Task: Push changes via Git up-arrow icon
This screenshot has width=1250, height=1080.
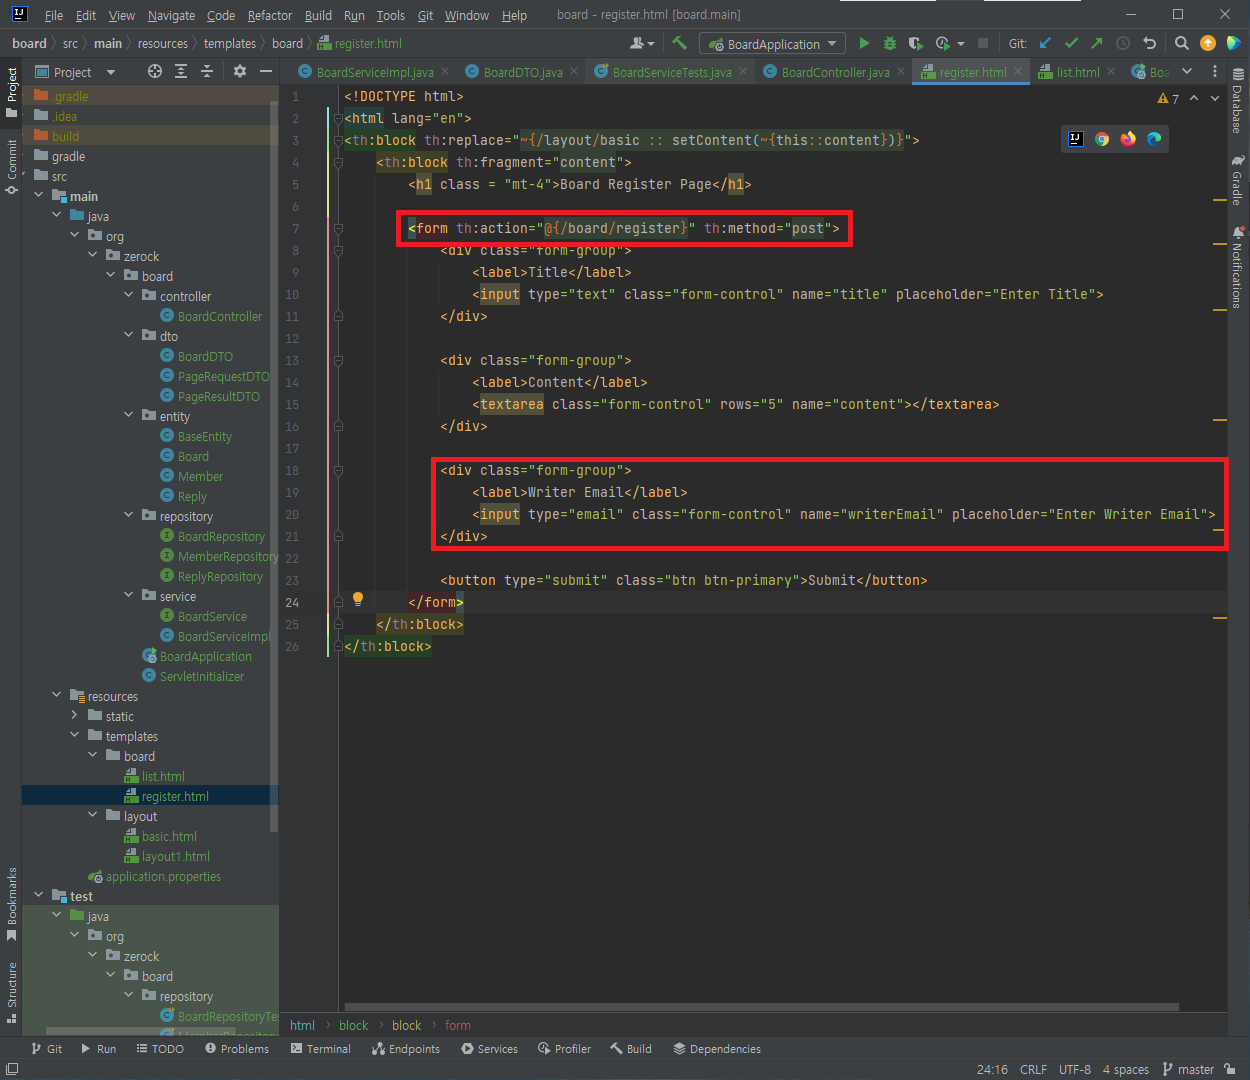Action: click(1097, 43)
